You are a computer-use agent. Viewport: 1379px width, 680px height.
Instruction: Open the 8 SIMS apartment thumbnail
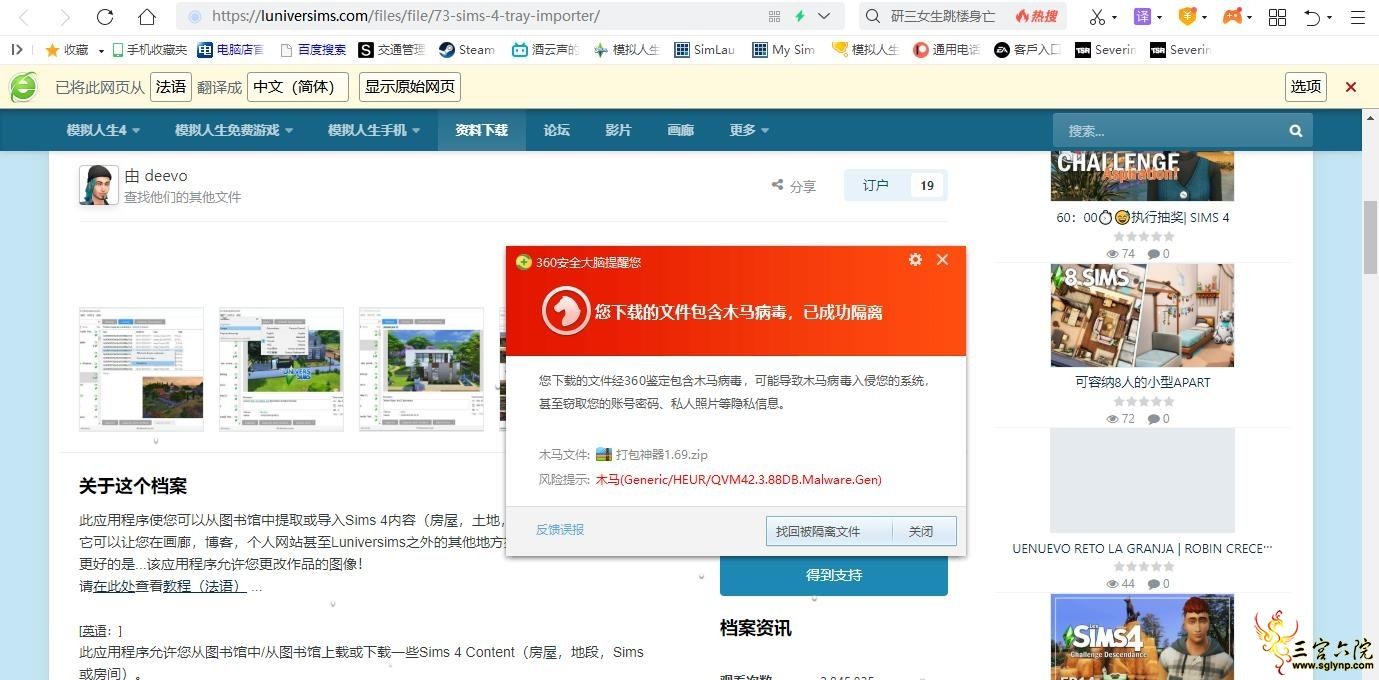pyautogui.click(x=1142, y=316)
